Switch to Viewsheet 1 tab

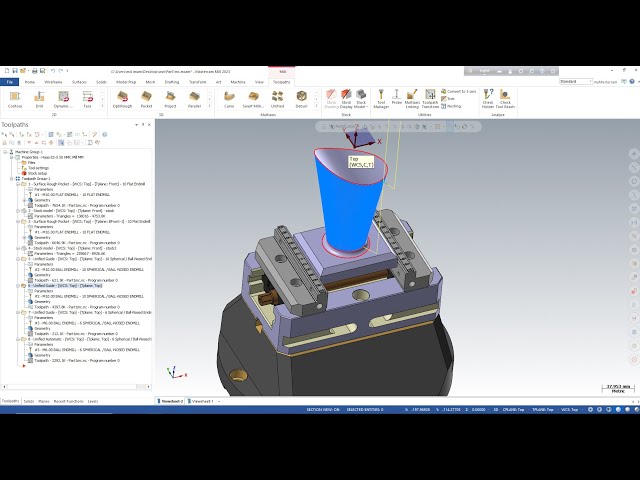click(202, 401)
